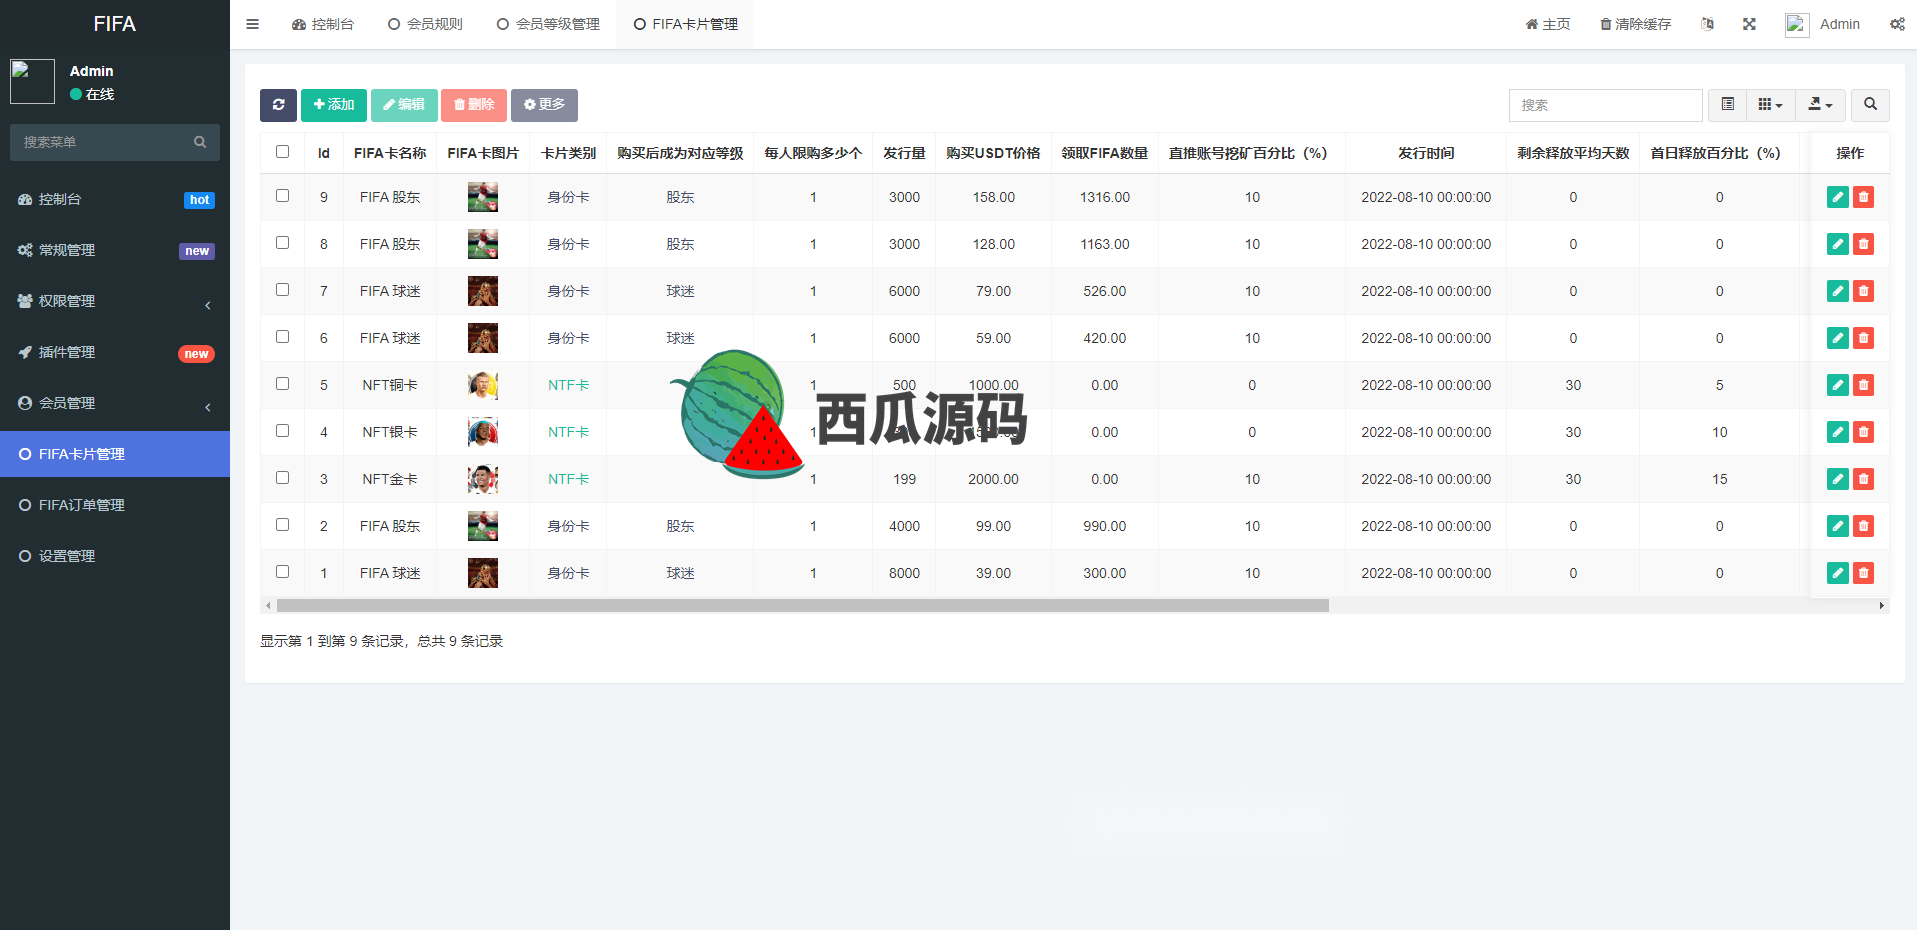
Task: Open Admin user menu in header
Action: click(1823, 24)
